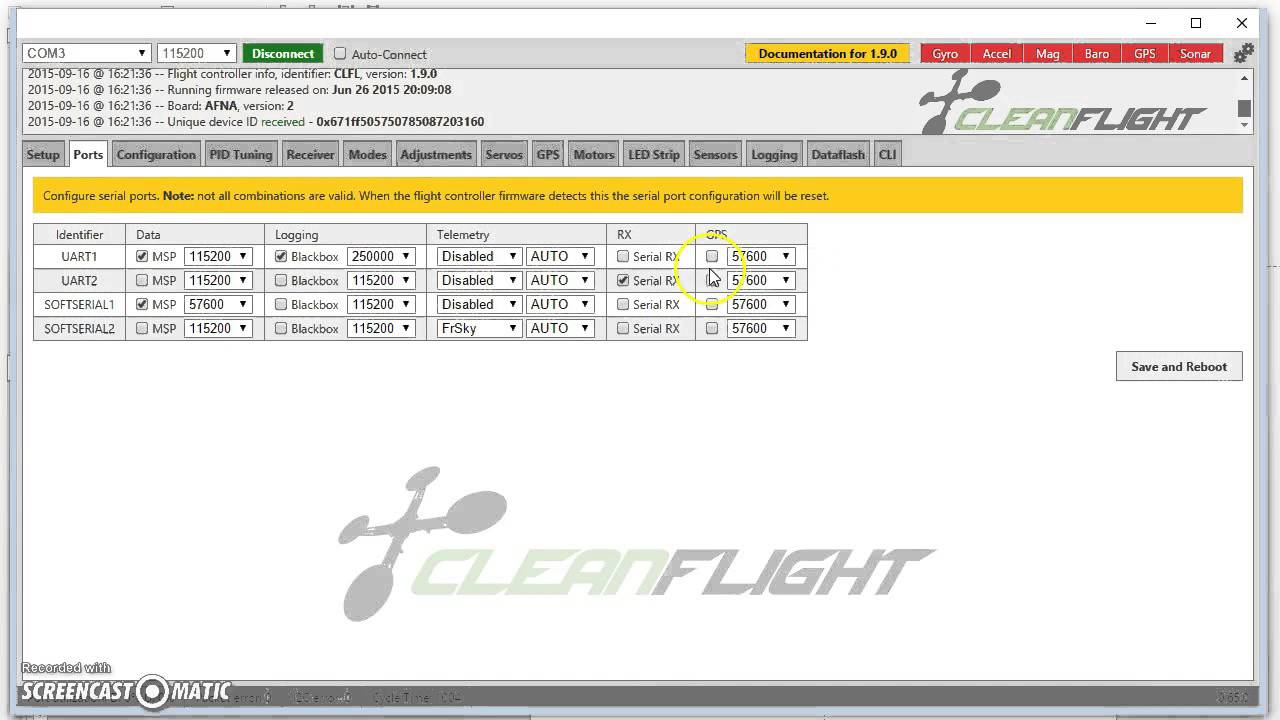Open UART1 Blackbox 250000 baud dropdown

pos(381,256)
